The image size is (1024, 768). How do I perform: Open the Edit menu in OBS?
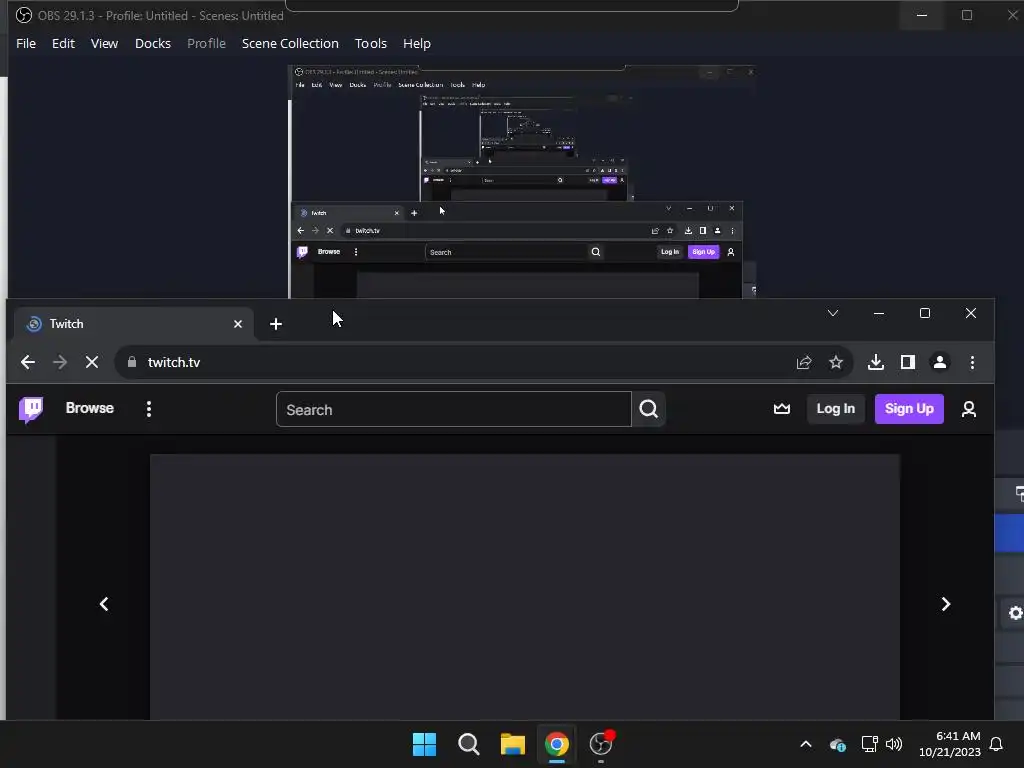coord(63,43)
